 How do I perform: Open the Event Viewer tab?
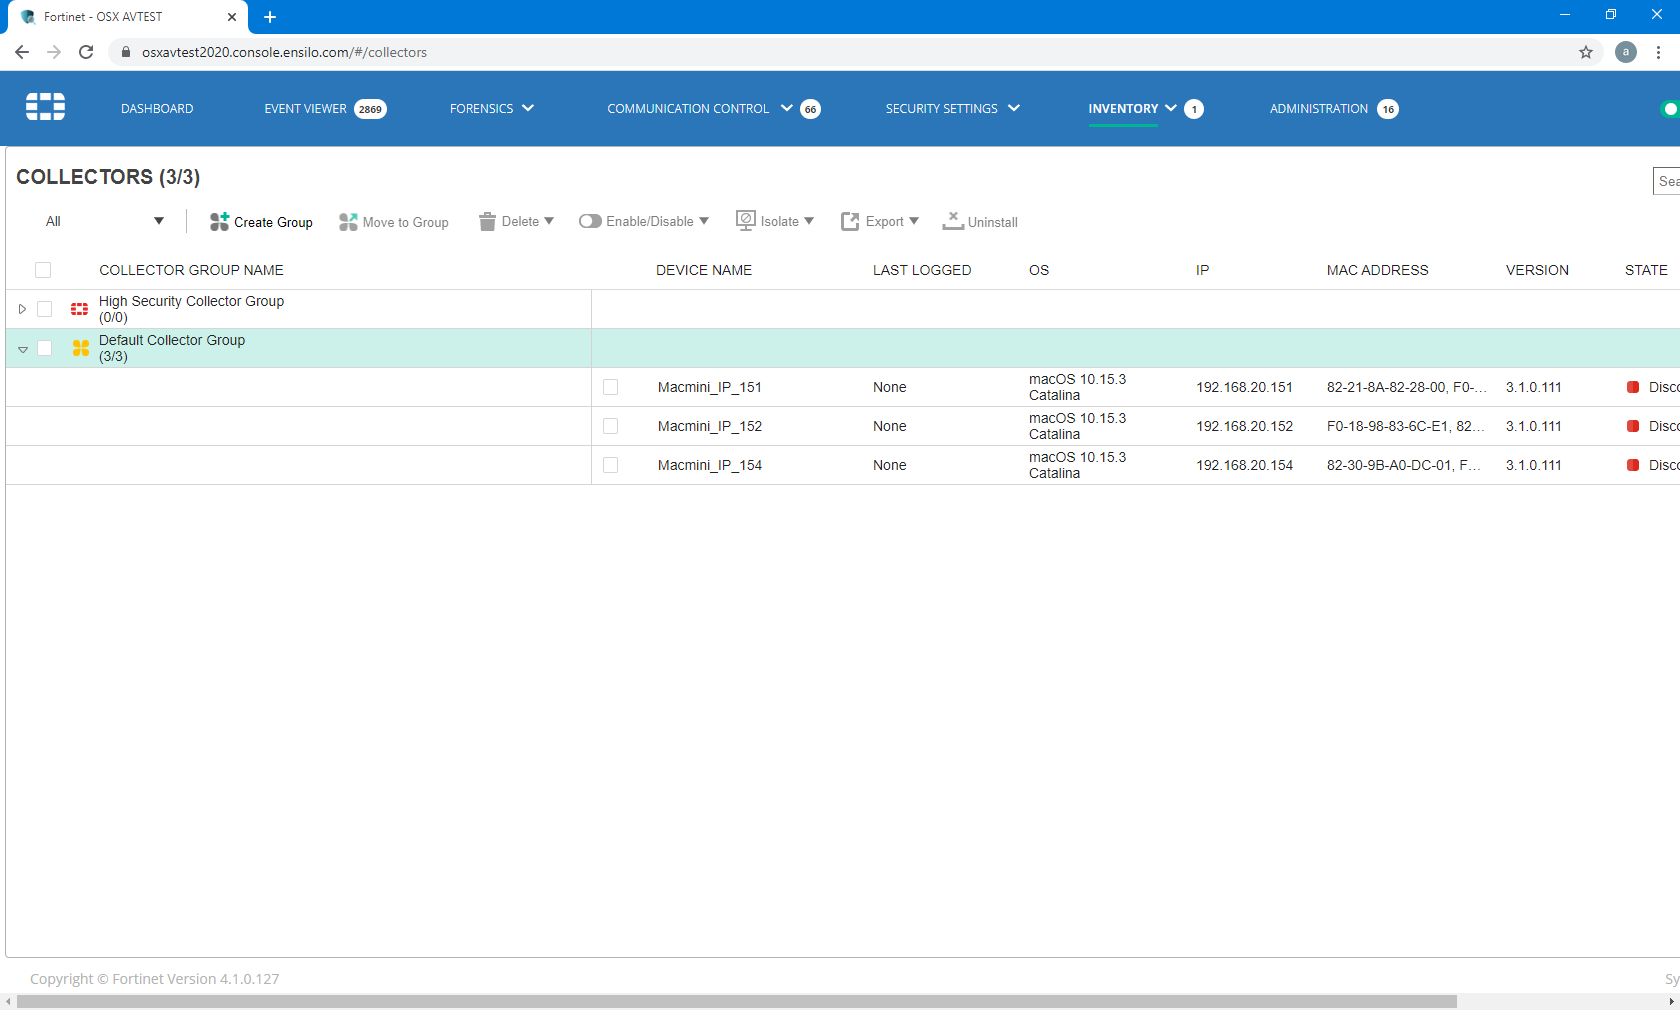click(305, 109)
